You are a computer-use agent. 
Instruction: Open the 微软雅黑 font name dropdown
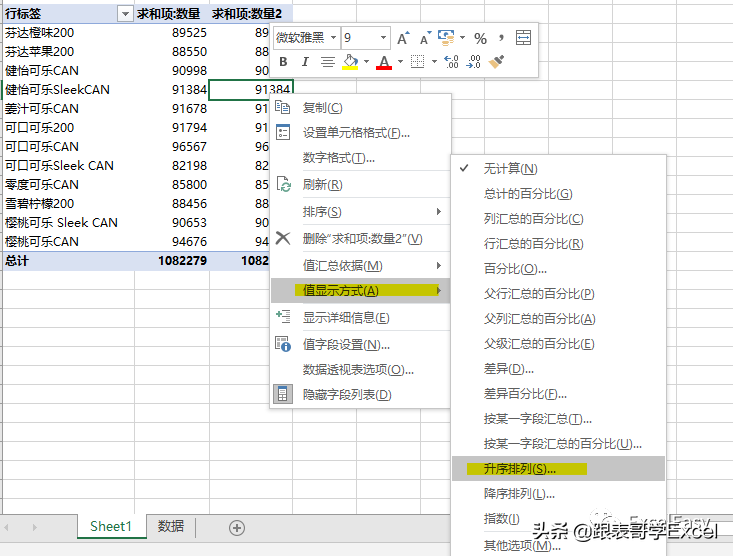[333, 37]
